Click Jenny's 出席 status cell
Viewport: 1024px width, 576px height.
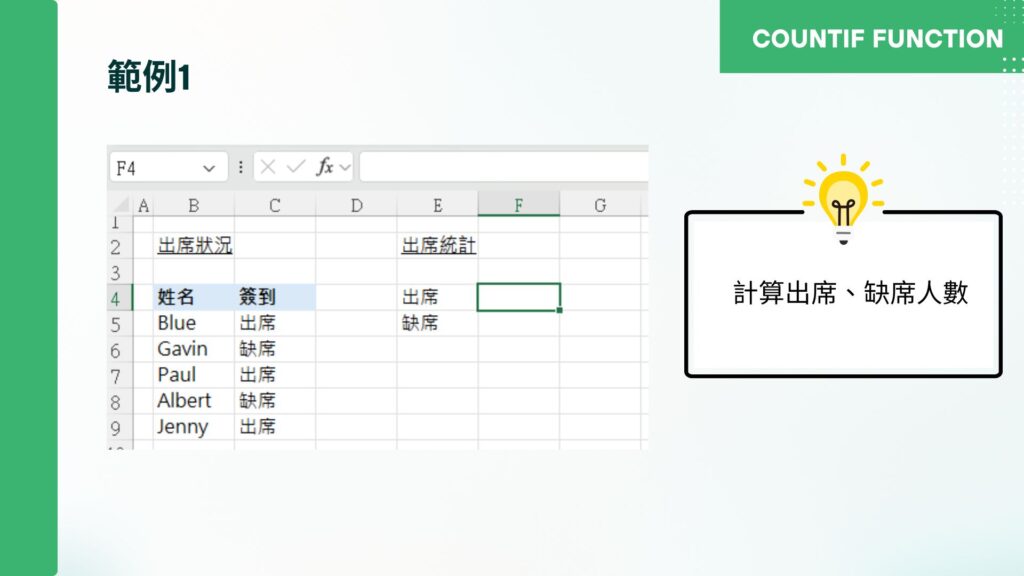click(275, 427)
